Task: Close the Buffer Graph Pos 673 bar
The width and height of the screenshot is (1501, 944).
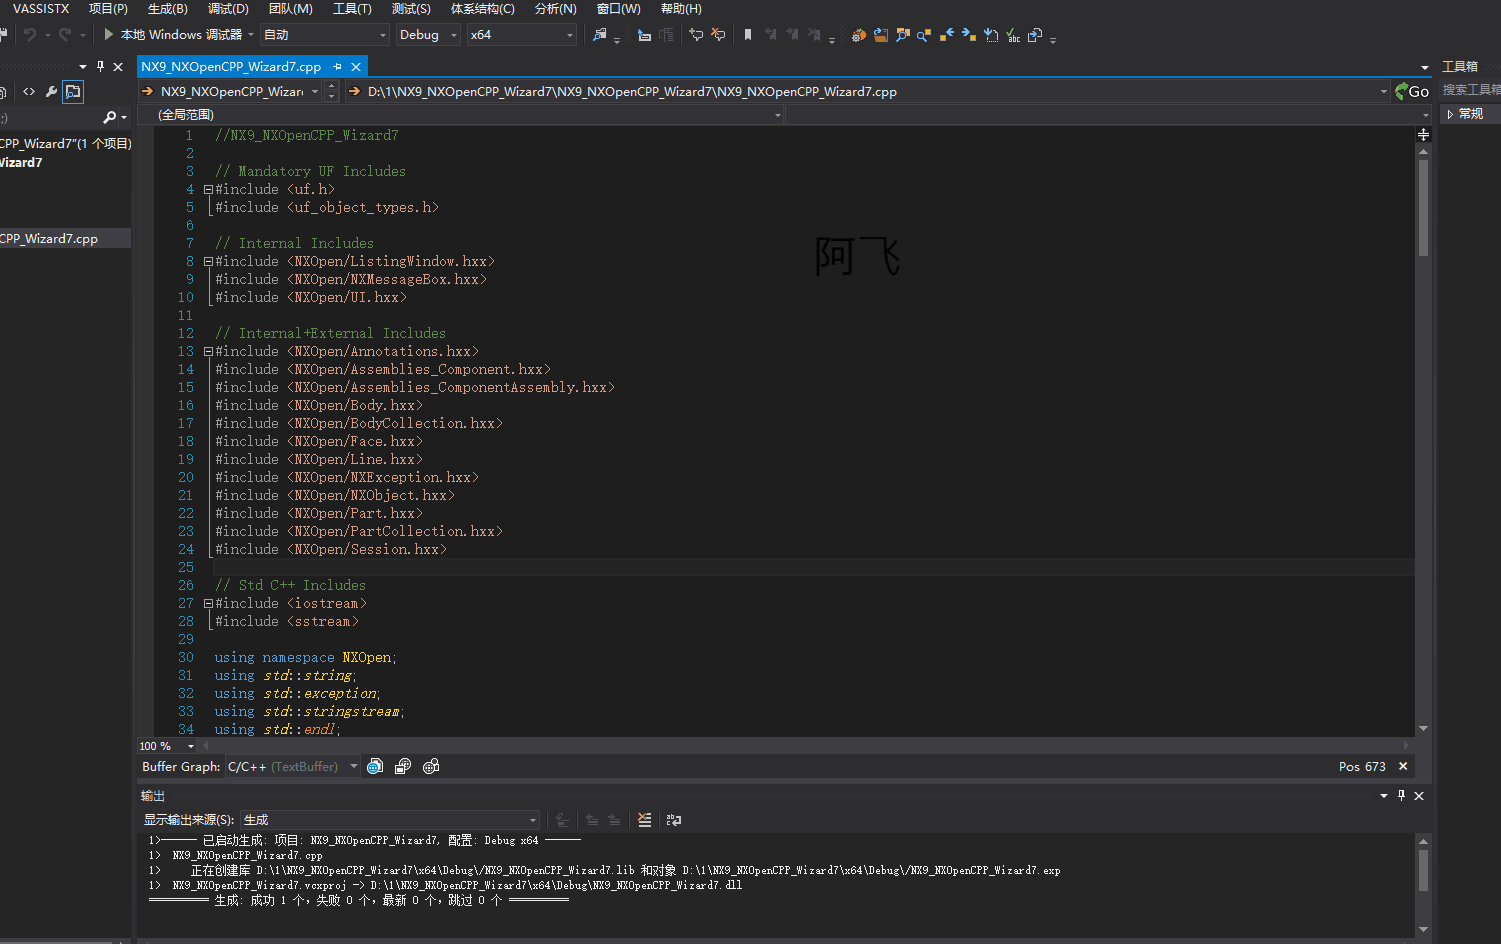Action: tap(1403, 767)
